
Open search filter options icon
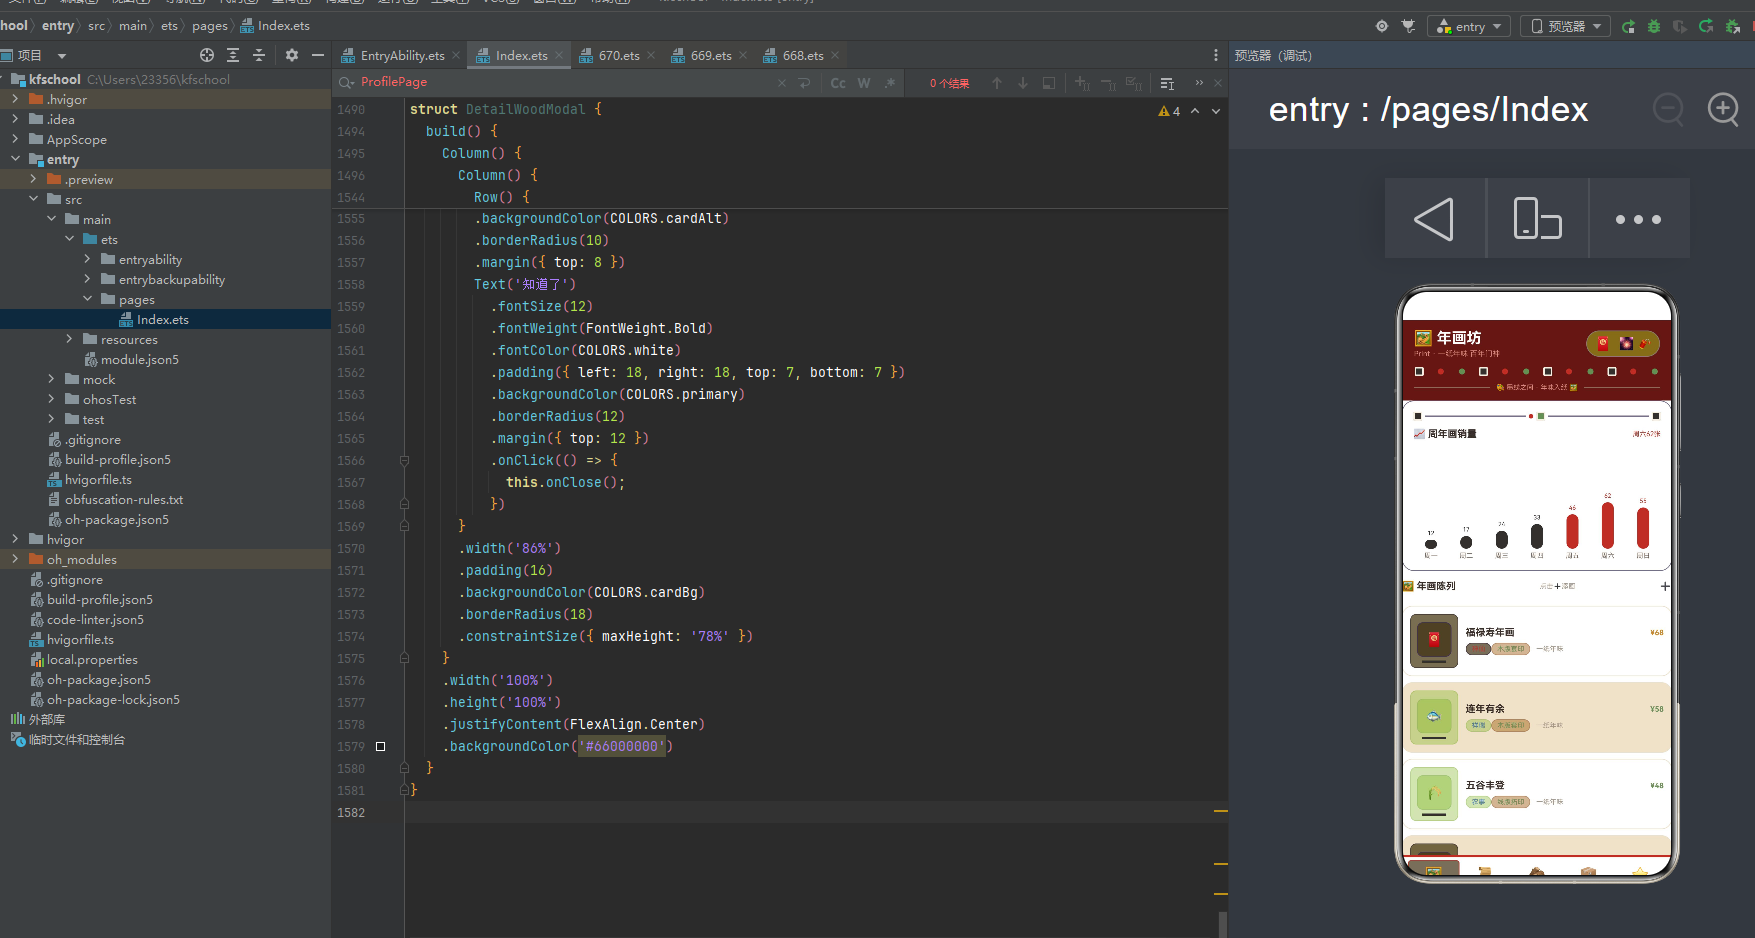pos(1167,83)
